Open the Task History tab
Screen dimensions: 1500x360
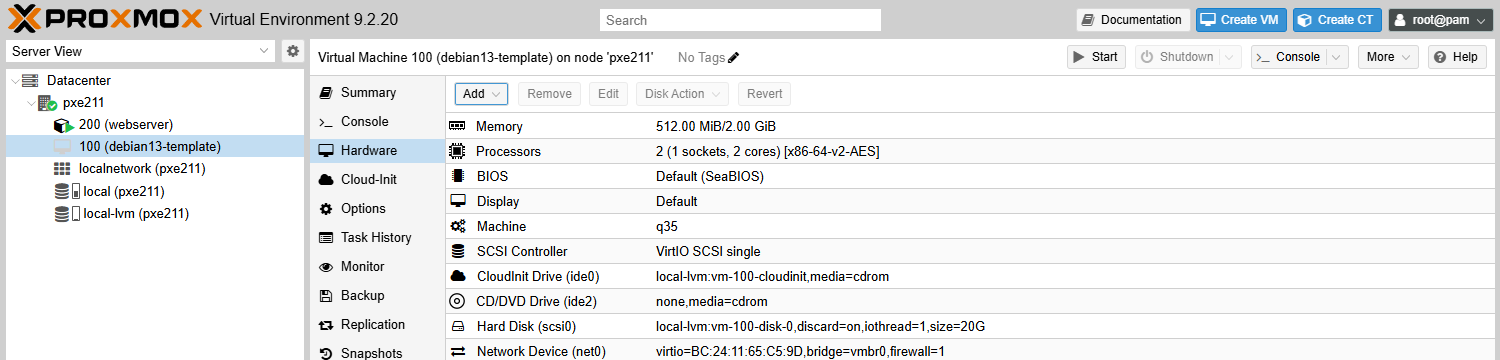click(377, 237)
